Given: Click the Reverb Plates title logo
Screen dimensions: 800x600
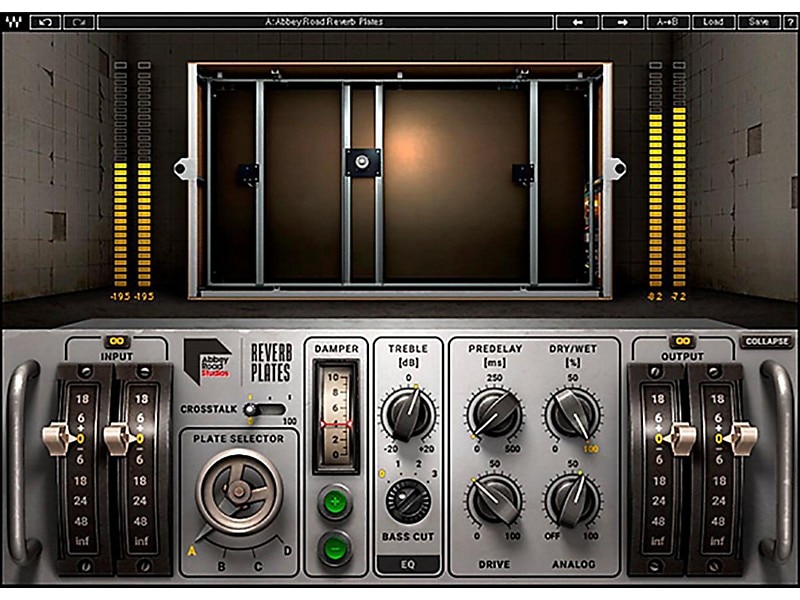Looking at the screenshot, I should tap(271, 363).
